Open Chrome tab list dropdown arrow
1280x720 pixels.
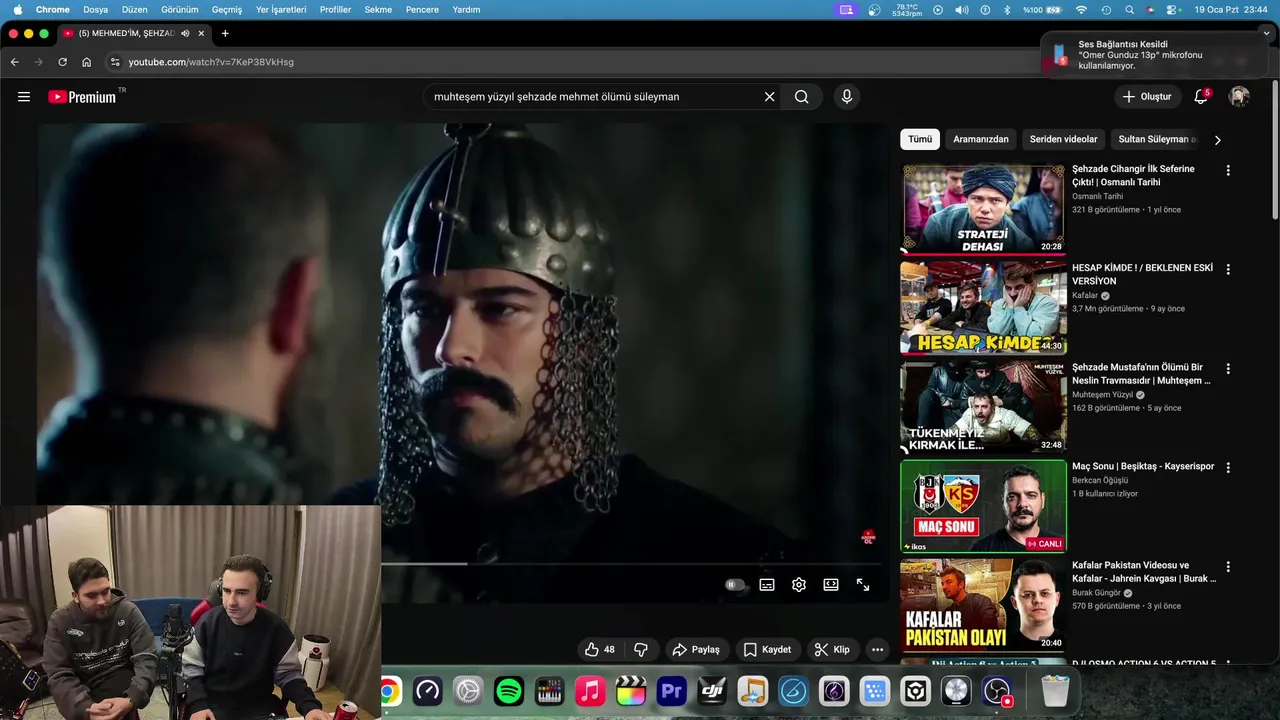click(x=1266, y=33)
